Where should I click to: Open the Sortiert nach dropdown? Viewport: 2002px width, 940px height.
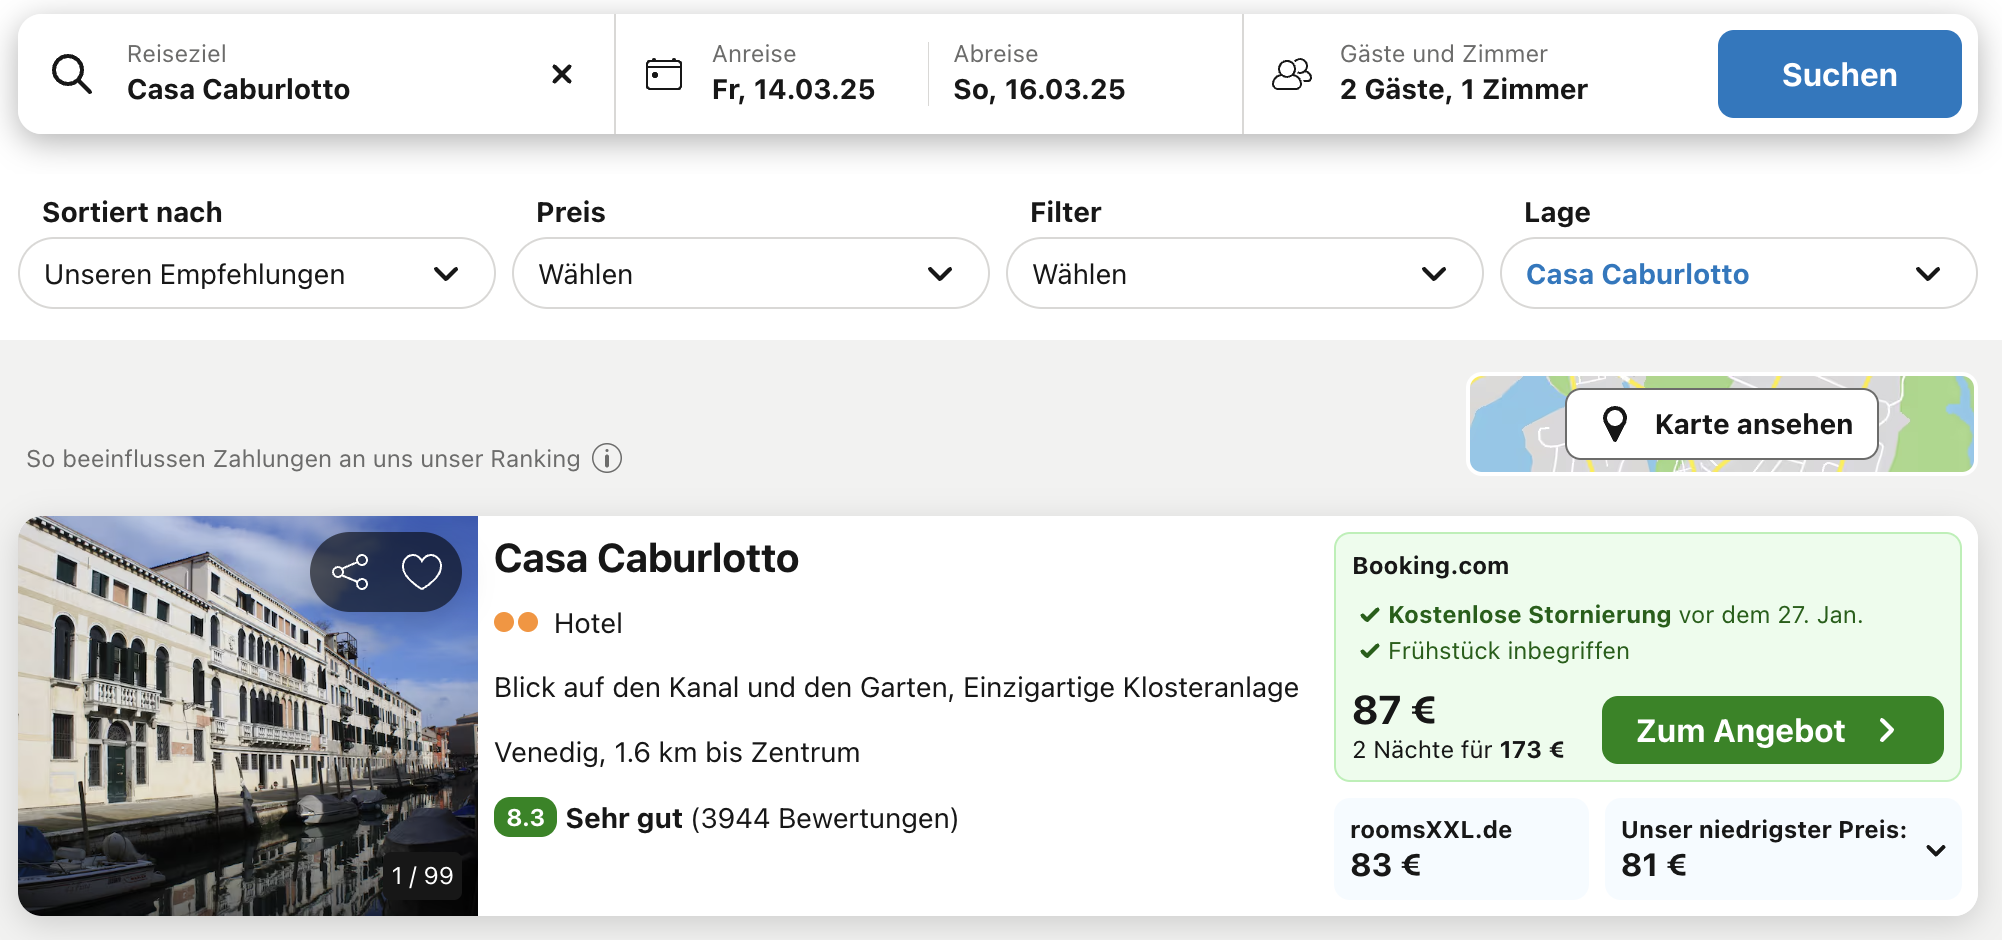(257, 273)
